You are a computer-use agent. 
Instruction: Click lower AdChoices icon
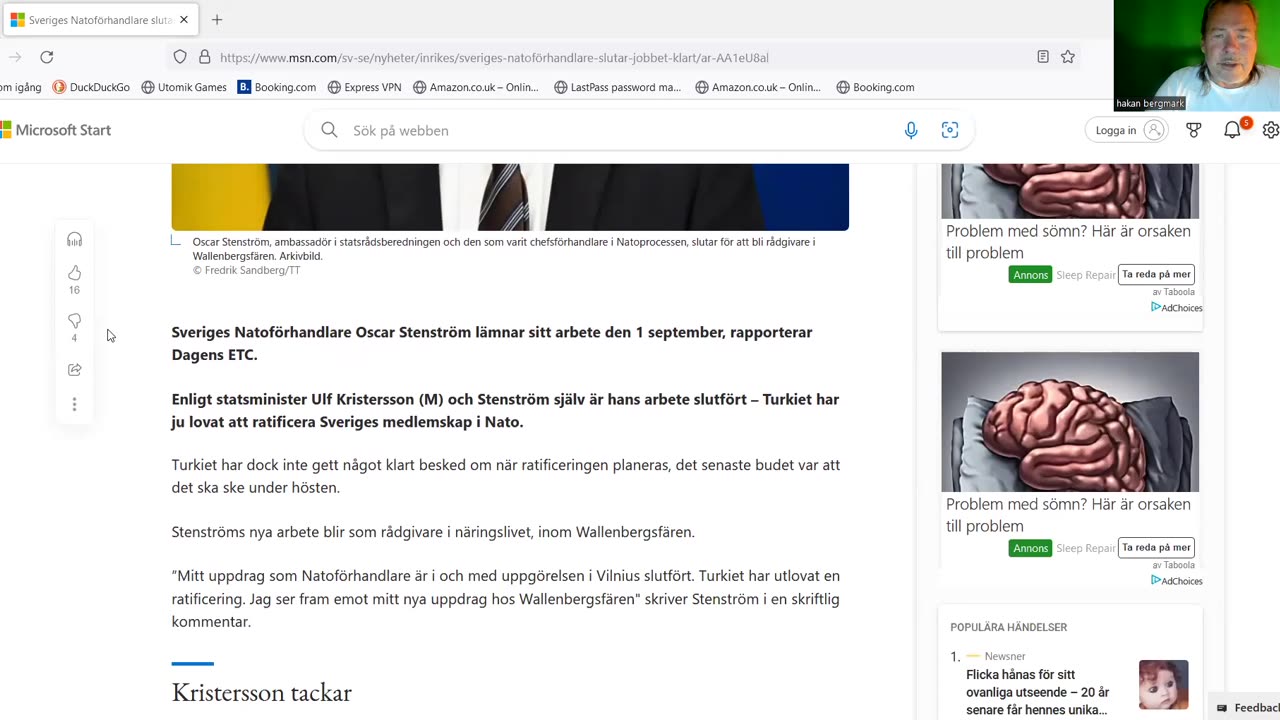1176,581
